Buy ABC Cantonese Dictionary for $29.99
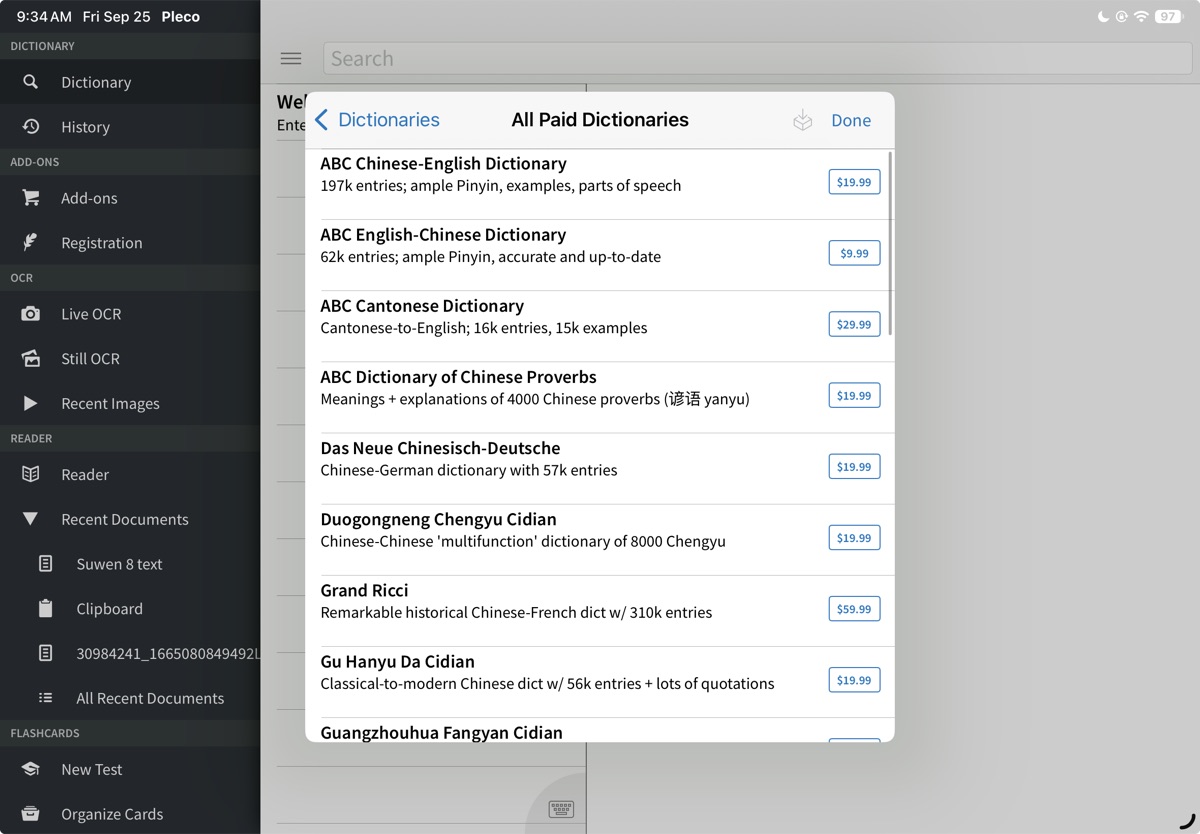1200x834 pixels. click(854, 324)
